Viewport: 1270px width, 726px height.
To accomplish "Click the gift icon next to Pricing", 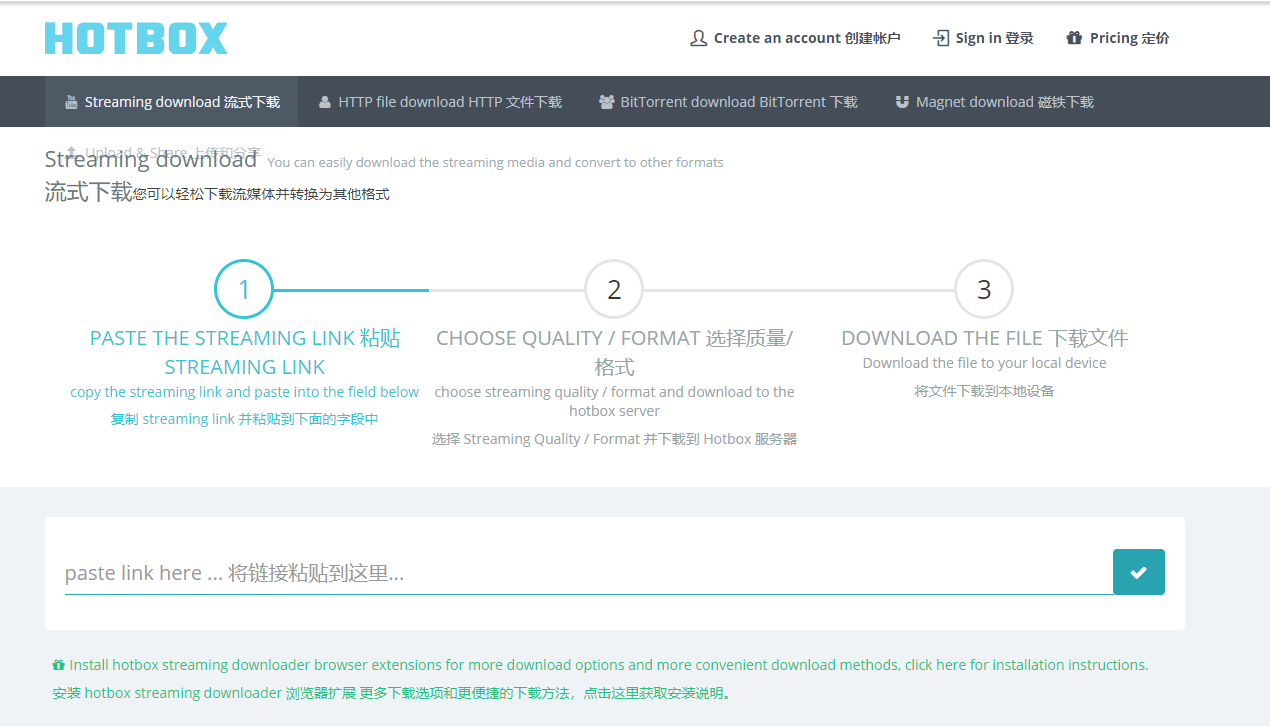I will (1074, 38).
